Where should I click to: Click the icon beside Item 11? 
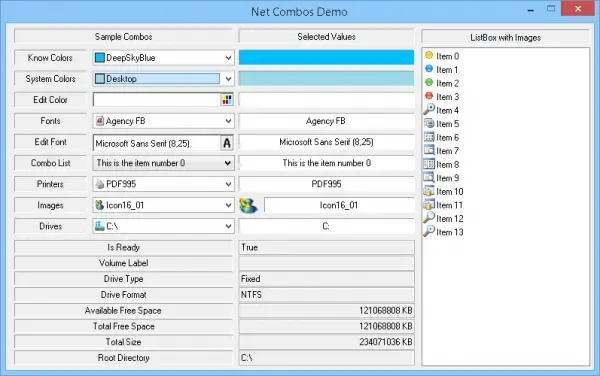(429, 204)
